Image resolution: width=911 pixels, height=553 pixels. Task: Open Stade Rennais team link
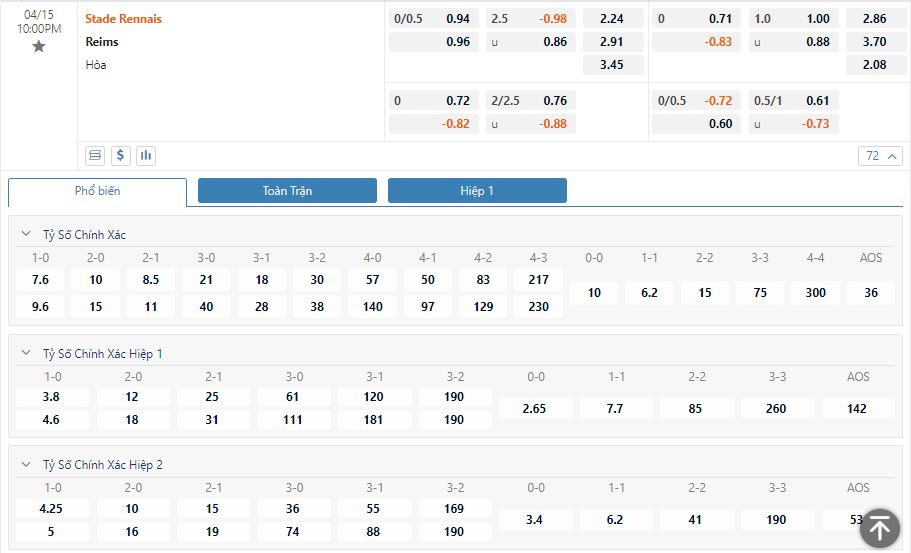[x=123, y=19]
